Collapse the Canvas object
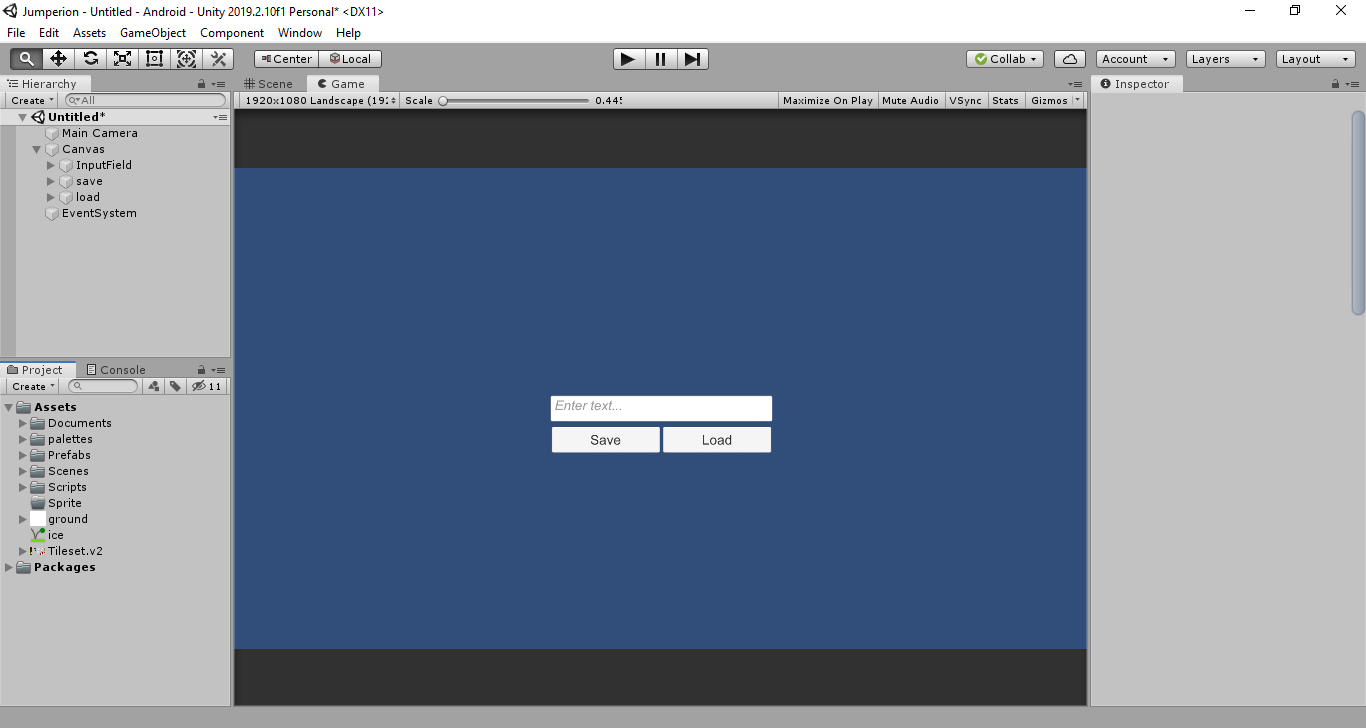Image resolution: width=1366 pixels, height=728 pixels. [x=37, y=149]
